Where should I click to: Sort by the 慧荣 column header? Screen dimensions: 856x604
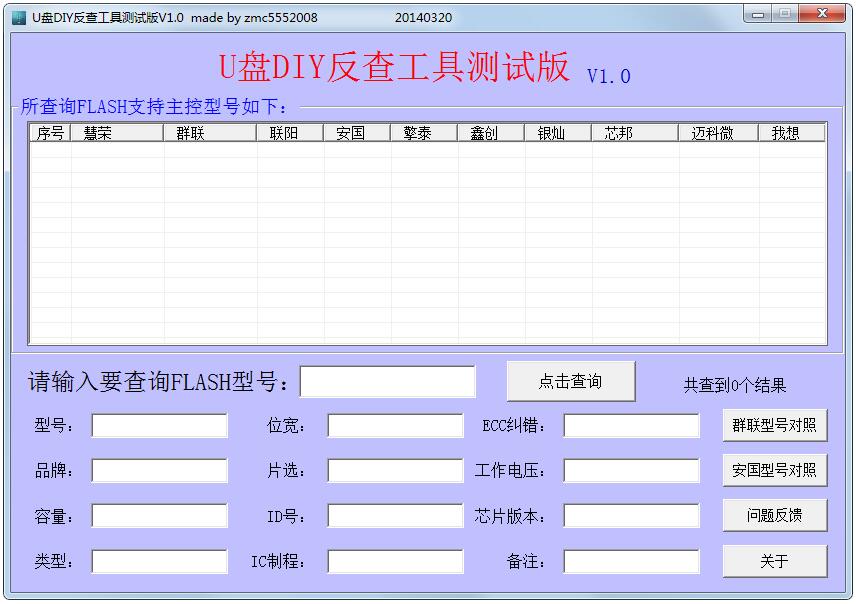click(117, 133)
